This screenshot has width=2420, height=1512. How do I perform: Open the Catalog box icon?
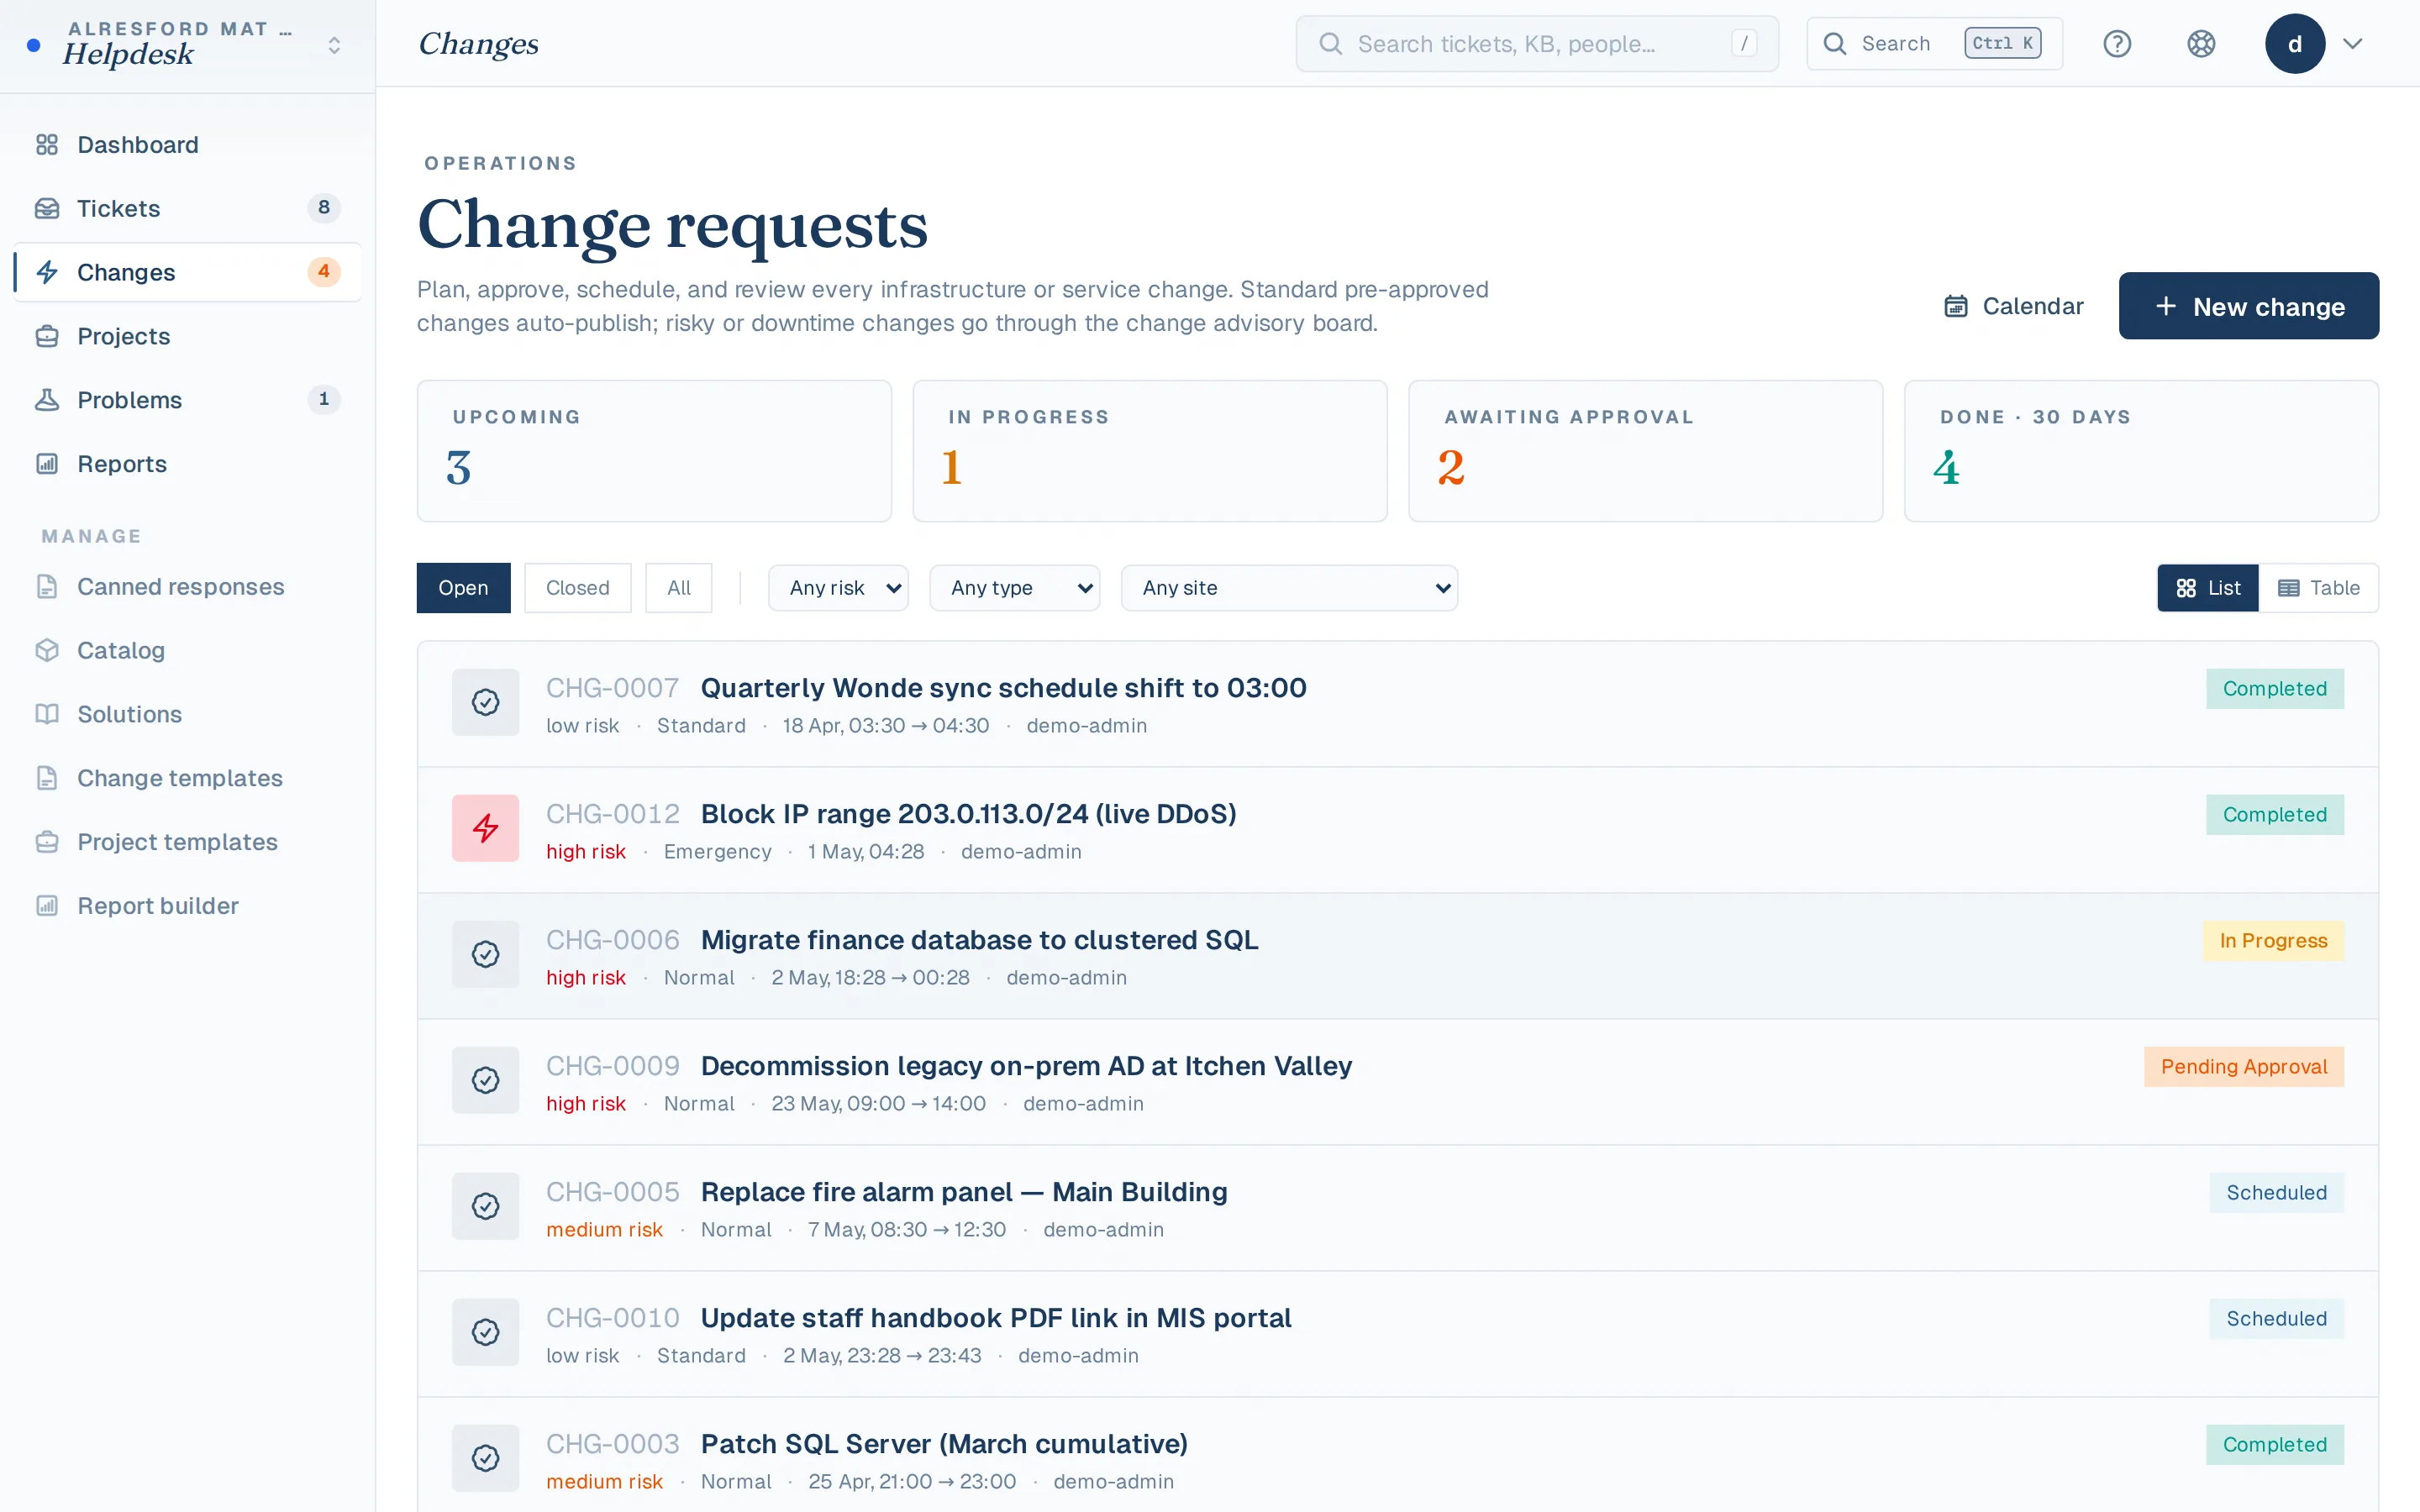47,650
